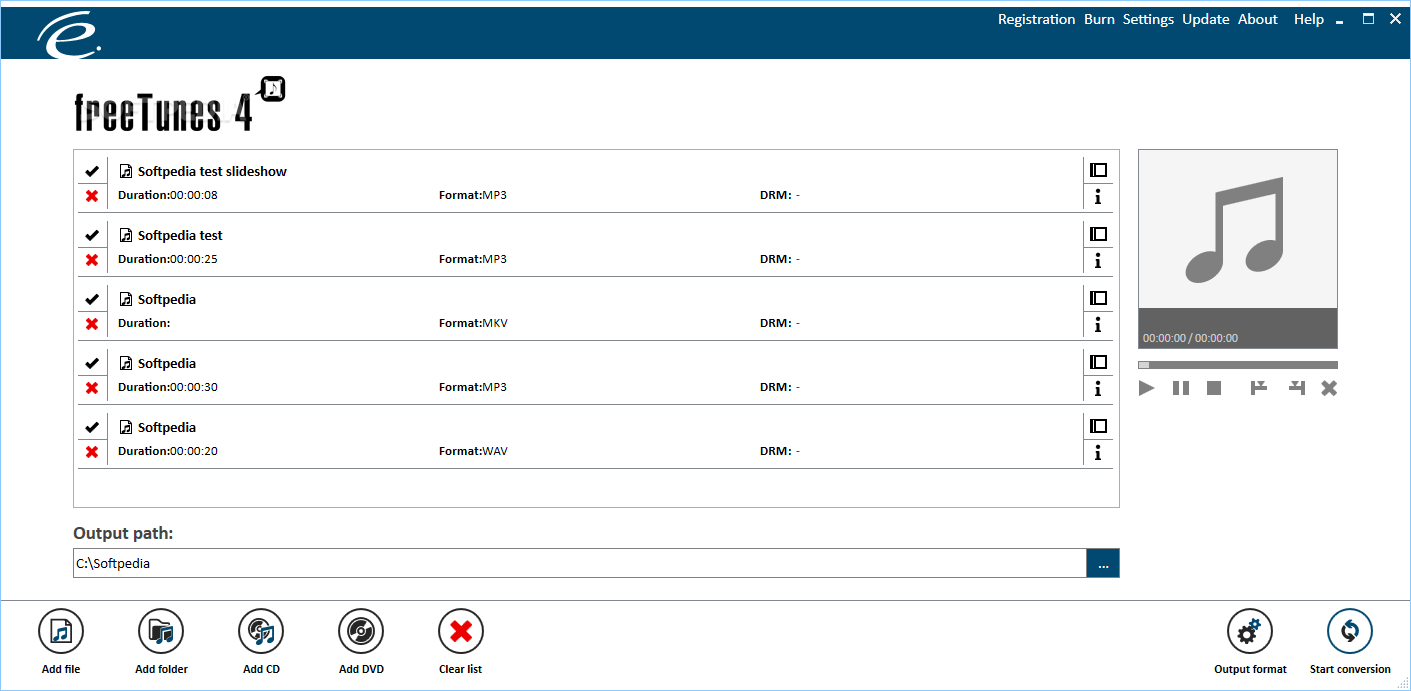The height and width of the screenshot is (691, 1411).
Task: Toggle checkmark for Softpedia test
Action: click(92, 235)
